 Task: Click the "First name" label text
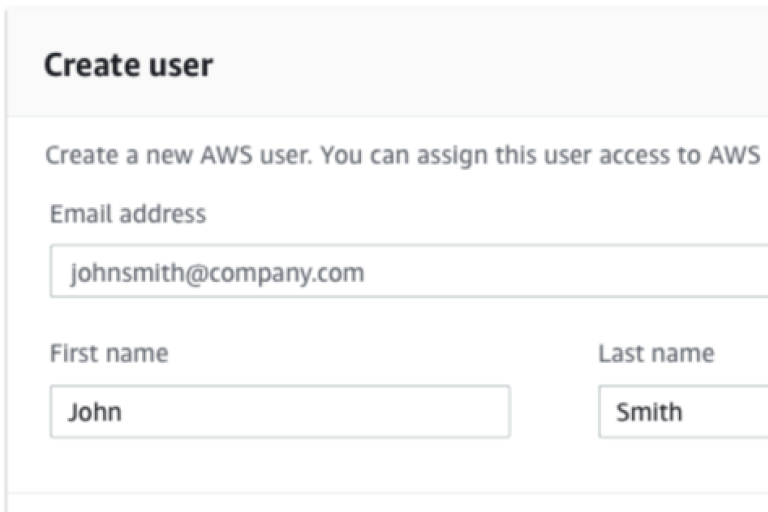click(x=108, y=353)
